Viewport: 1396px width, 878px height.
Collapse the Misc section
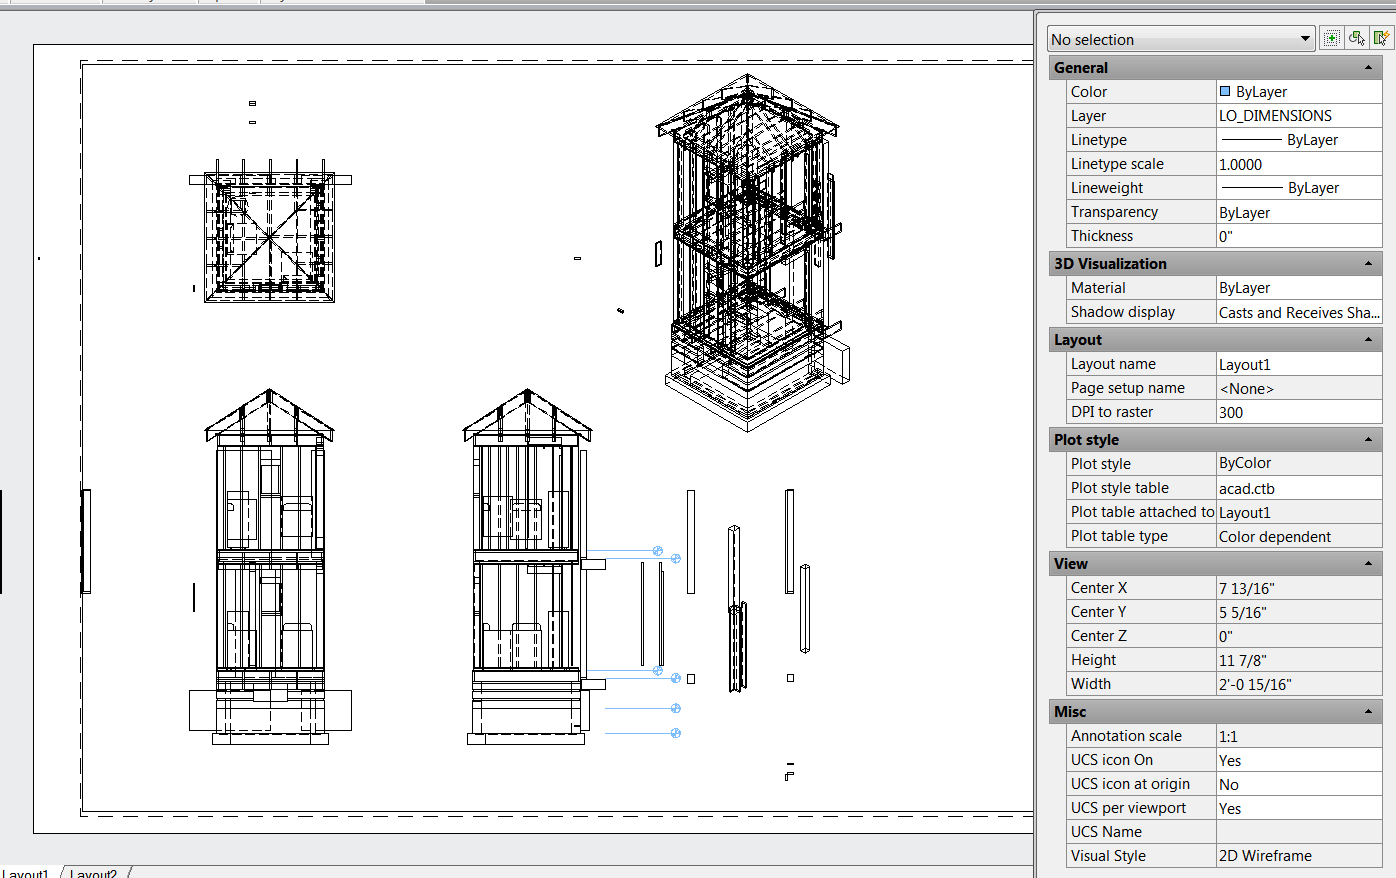tap(1368, 711)
